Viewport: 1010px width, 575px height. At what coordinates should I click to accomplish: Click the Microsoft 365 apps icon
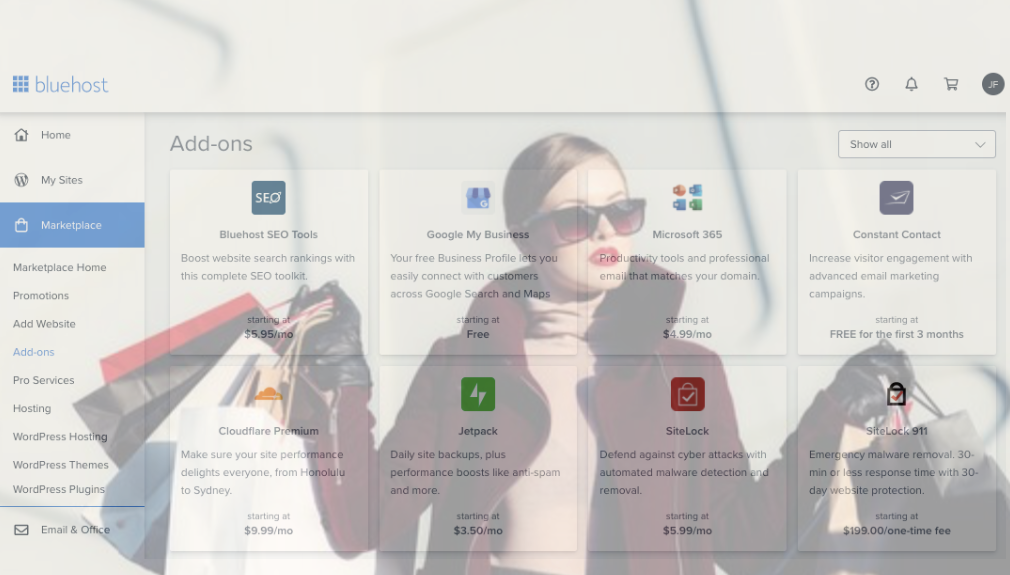(687, 198)
